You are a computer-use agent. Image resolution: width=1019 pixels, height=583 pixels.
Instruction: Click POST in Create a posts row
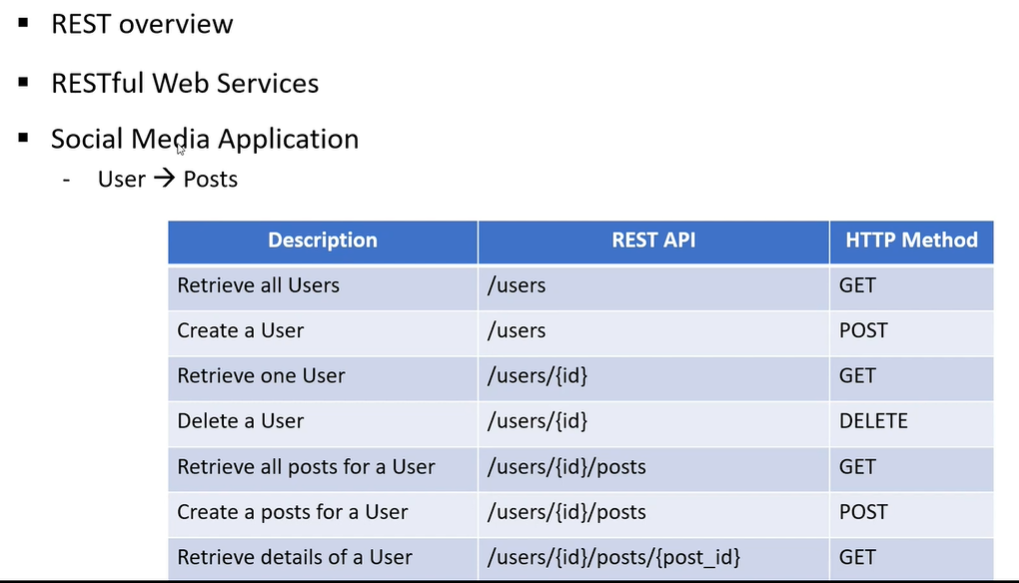coord(863,513)
